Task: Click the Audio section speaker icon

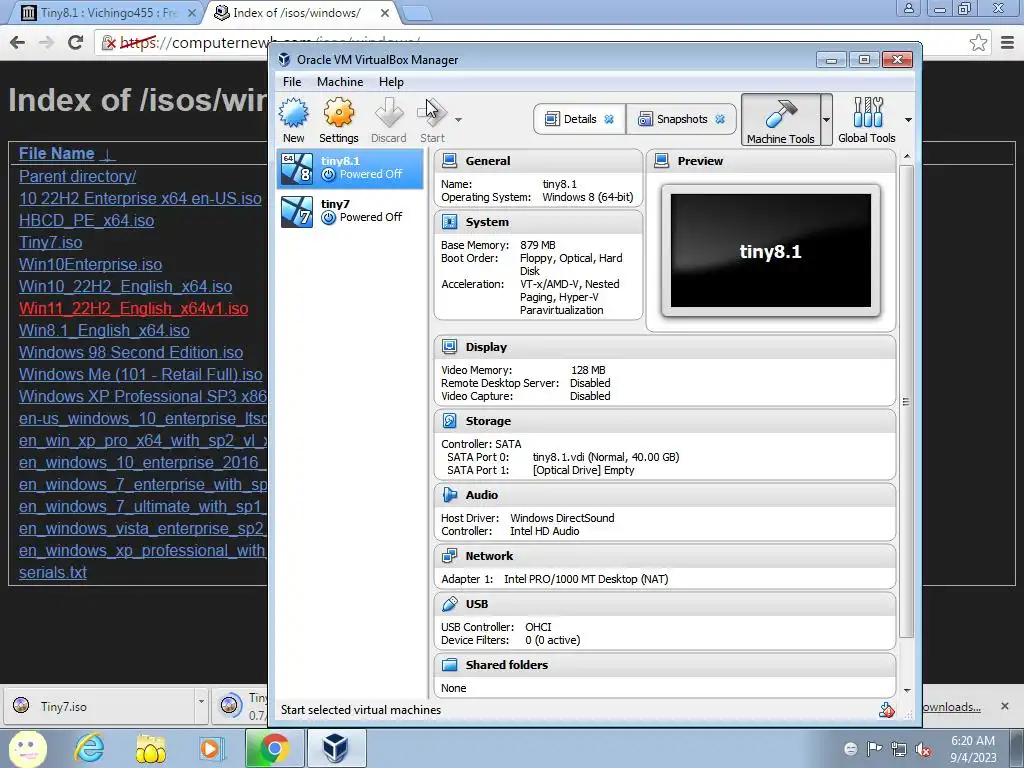Action: (x=449, y=495)
